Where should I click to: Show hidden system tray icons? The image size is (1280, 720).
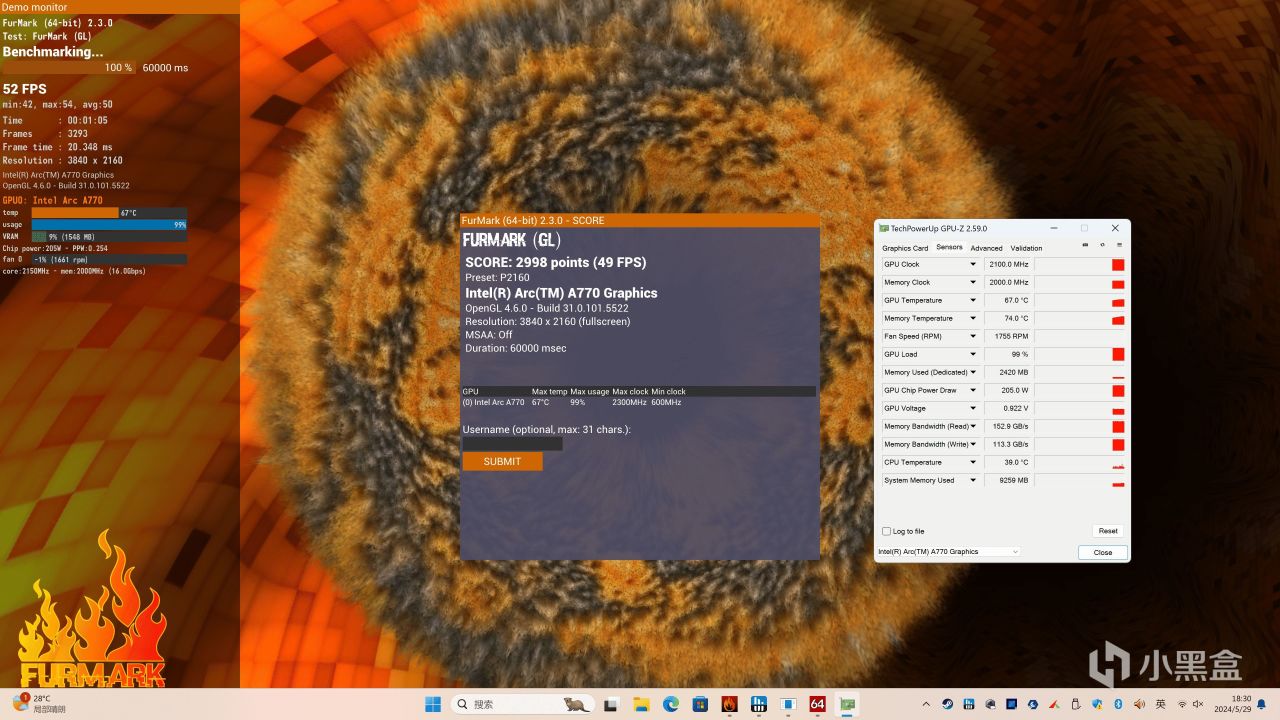[928, 704]
